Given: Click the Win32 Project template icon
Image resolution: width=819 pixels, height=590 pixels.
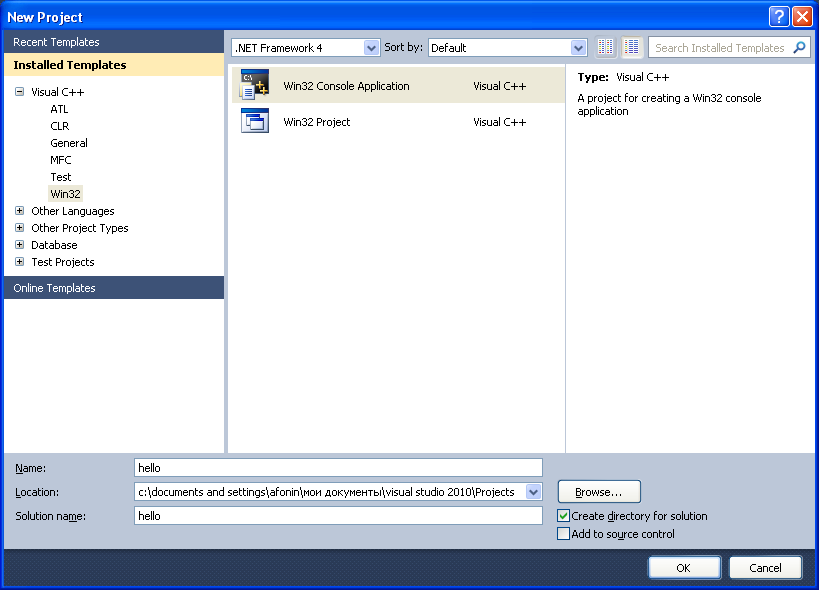Looking at the screenshot, I should pyautogui.click(x=255, y=121).
